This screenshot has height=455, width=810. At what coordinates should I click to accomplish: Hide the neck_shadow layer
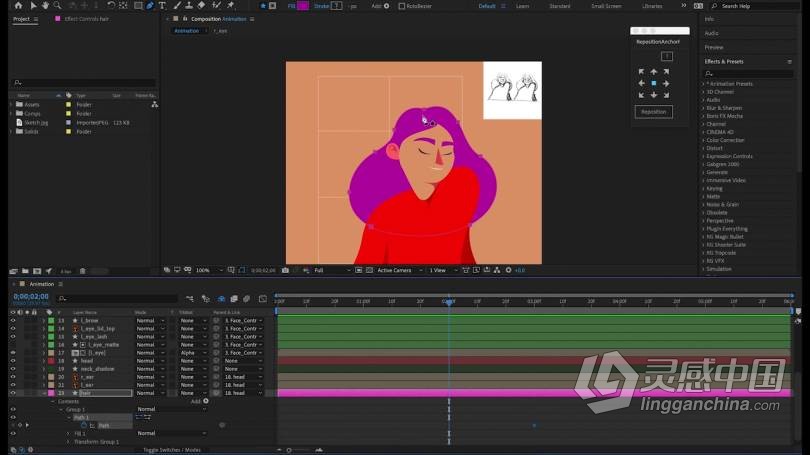coord(13,369)
